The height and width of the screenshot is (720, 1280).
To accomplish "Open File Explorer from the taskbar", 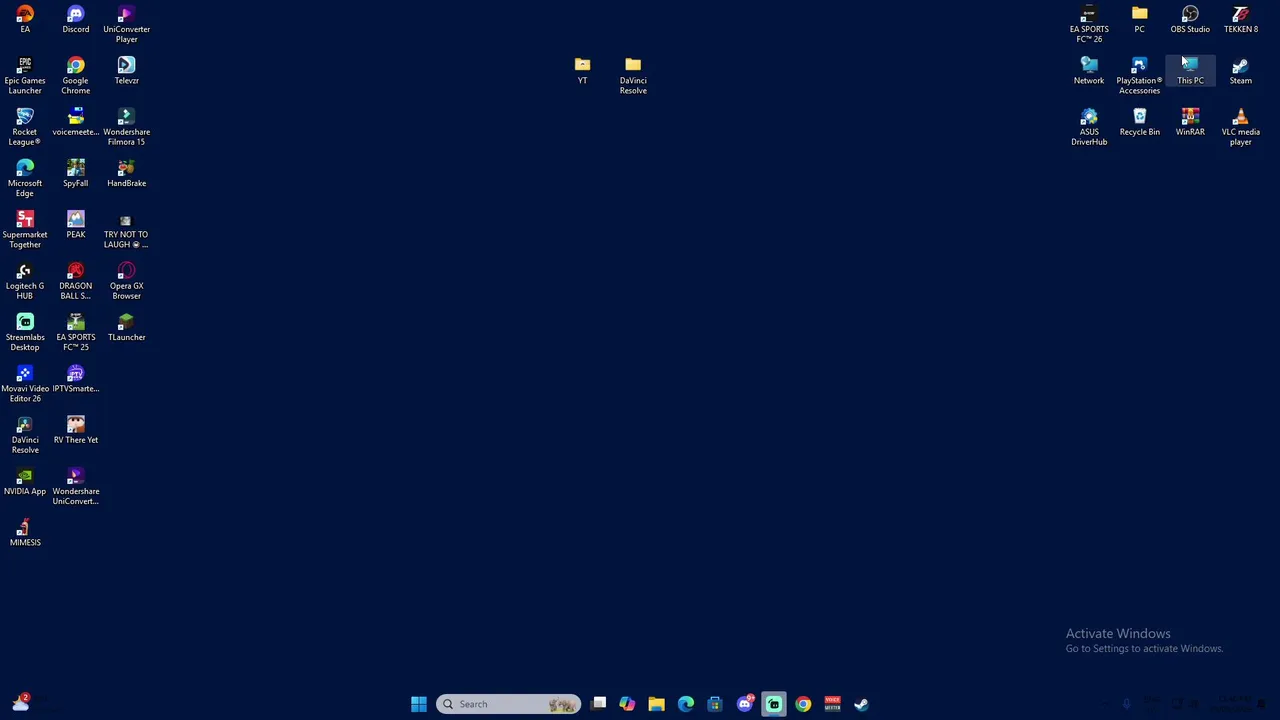I will [656, 704].
